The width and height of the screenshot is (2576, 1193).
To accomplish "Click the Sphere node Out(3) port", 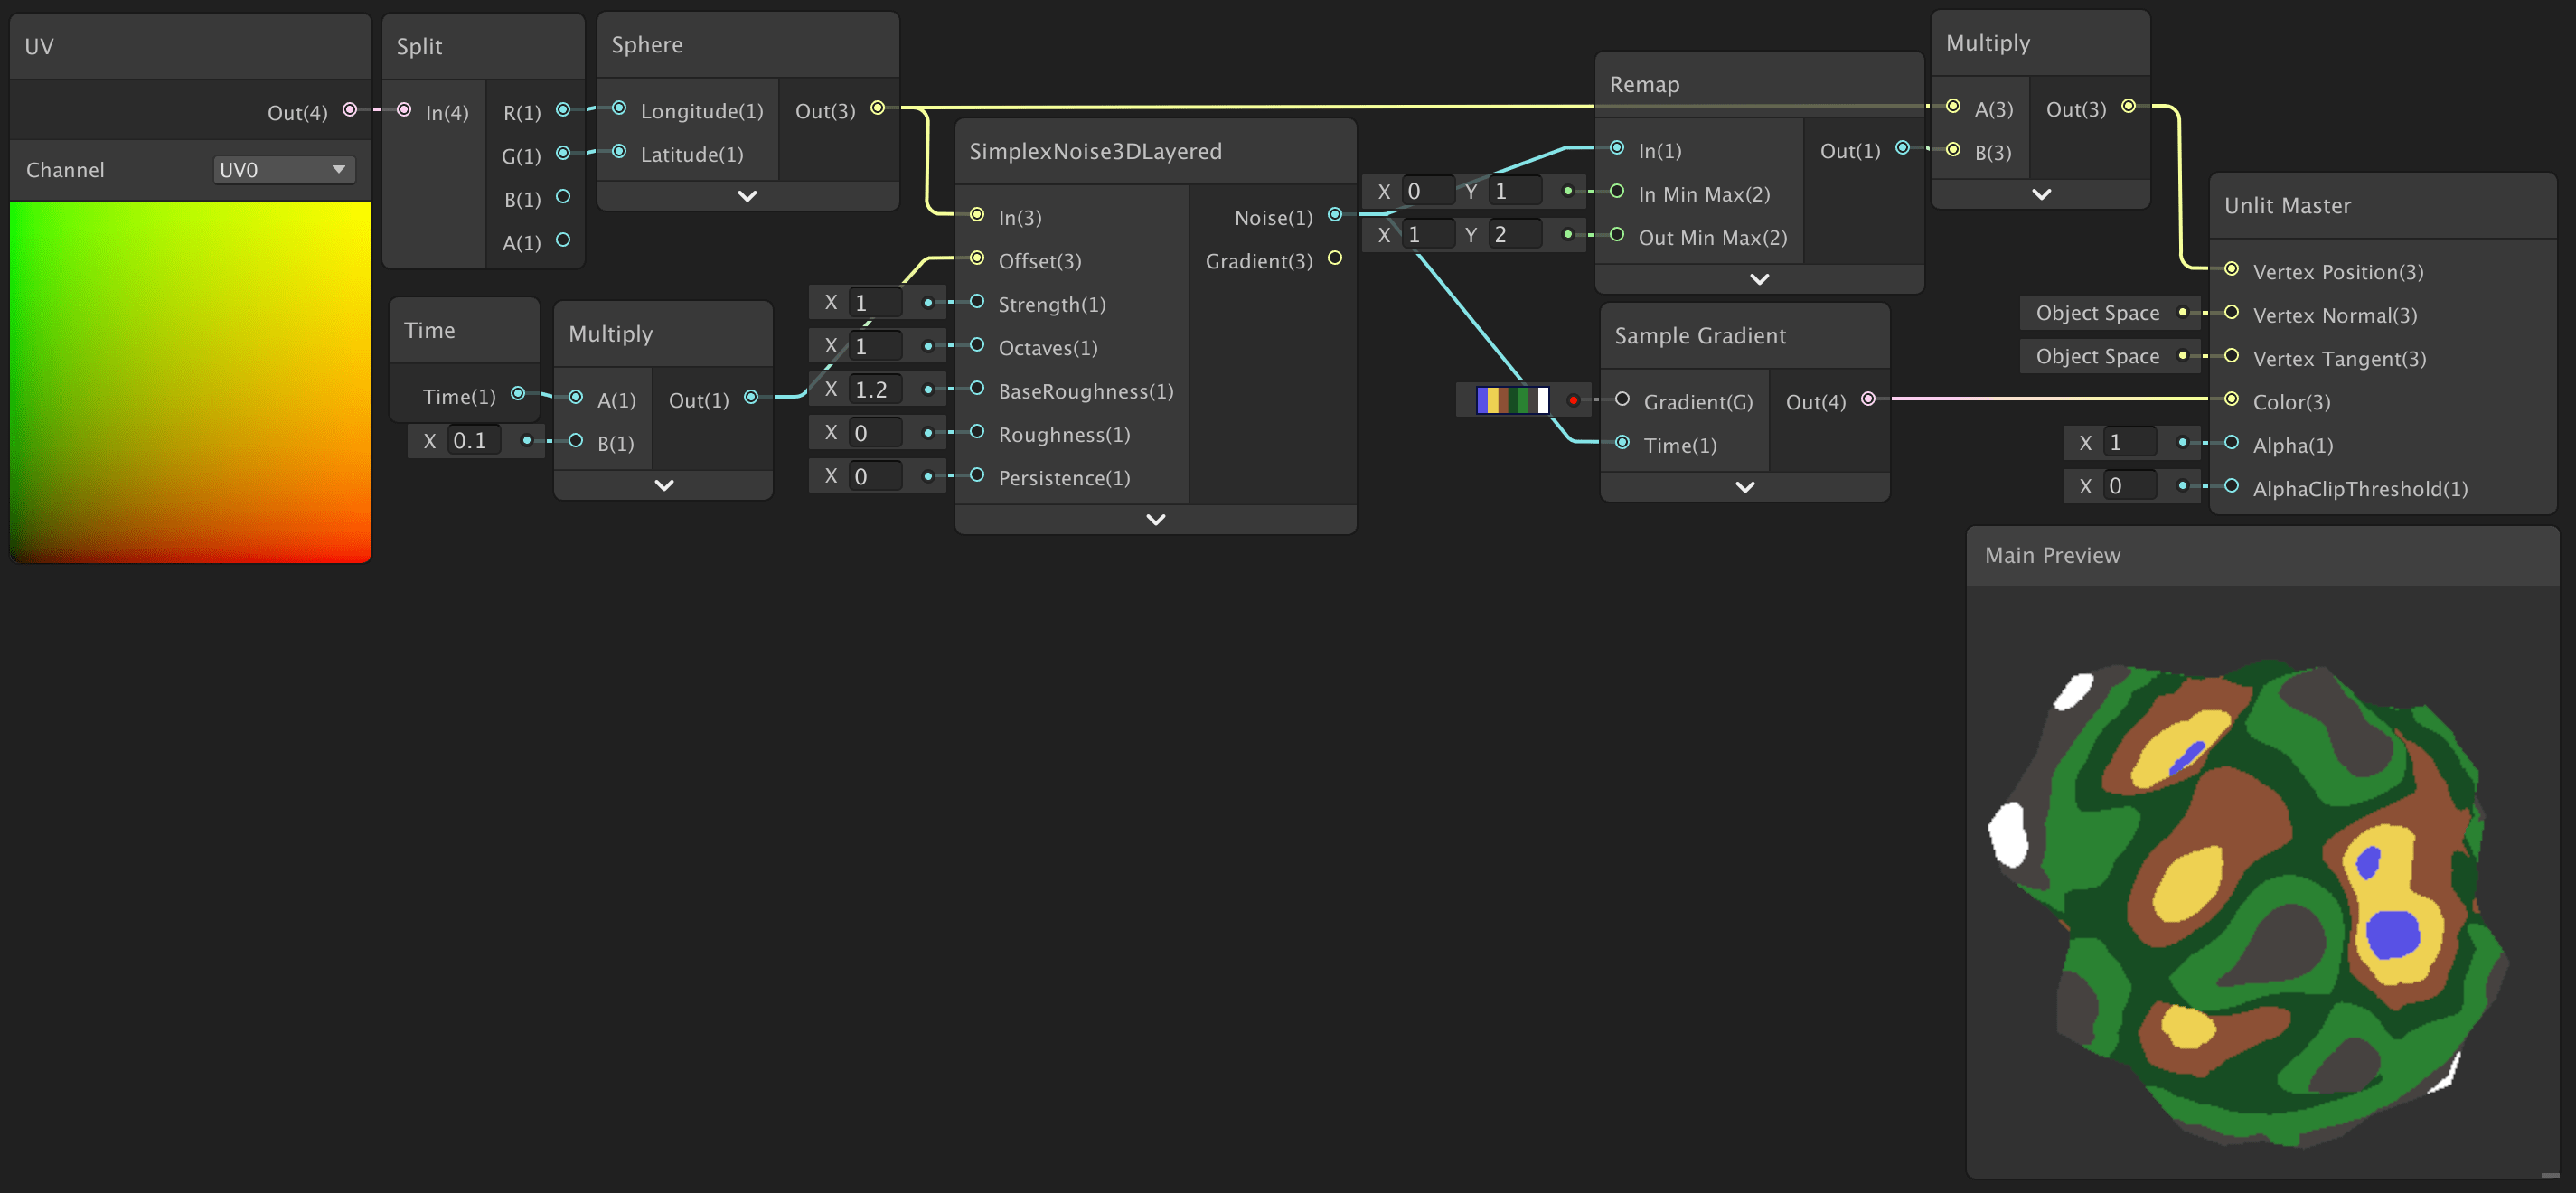I will (877, 108).
